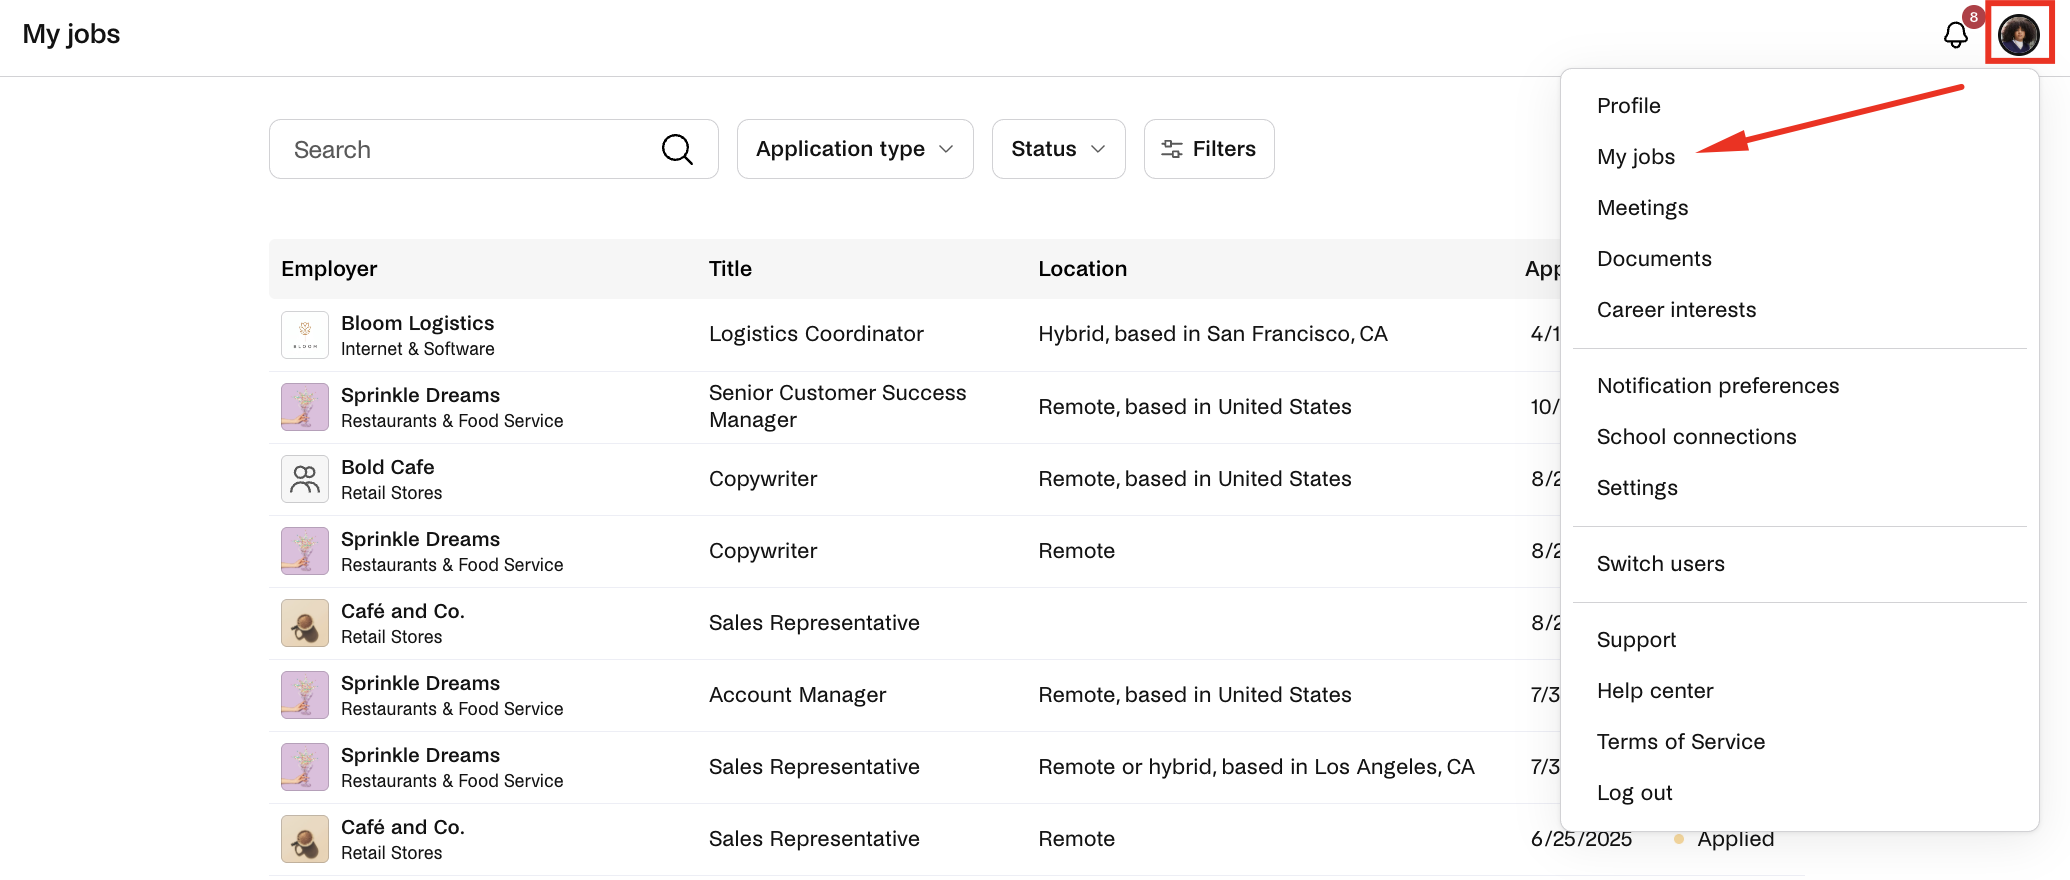Image resolution: width=2070 pixels, height=880 pixels.
Task: Click the Bloom Logistics employer name
Action: [x=417, y=323]
